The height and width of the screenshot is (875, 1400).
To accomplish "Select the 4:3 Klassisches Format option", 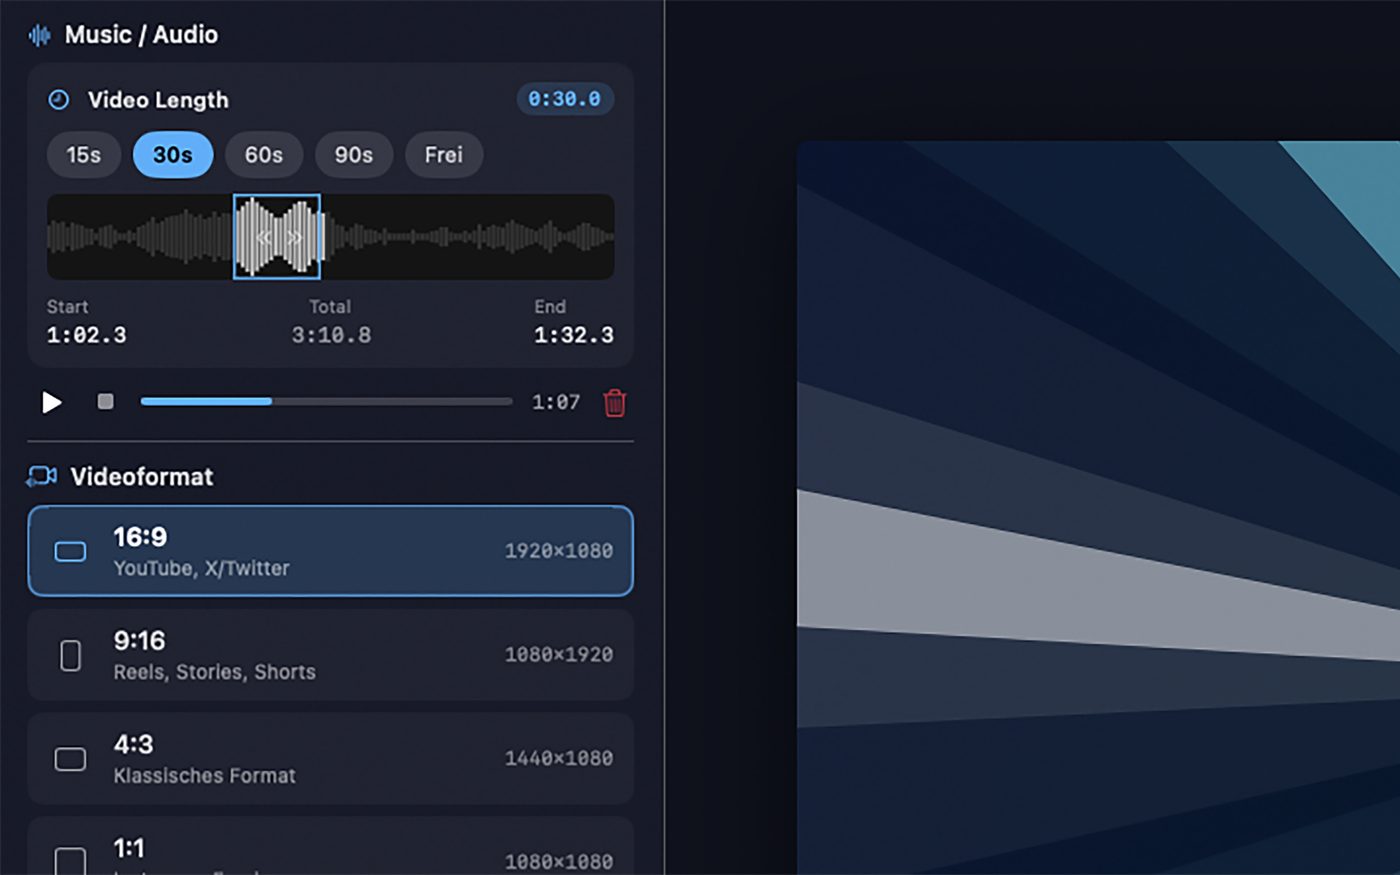I will [x=330, y=759].
